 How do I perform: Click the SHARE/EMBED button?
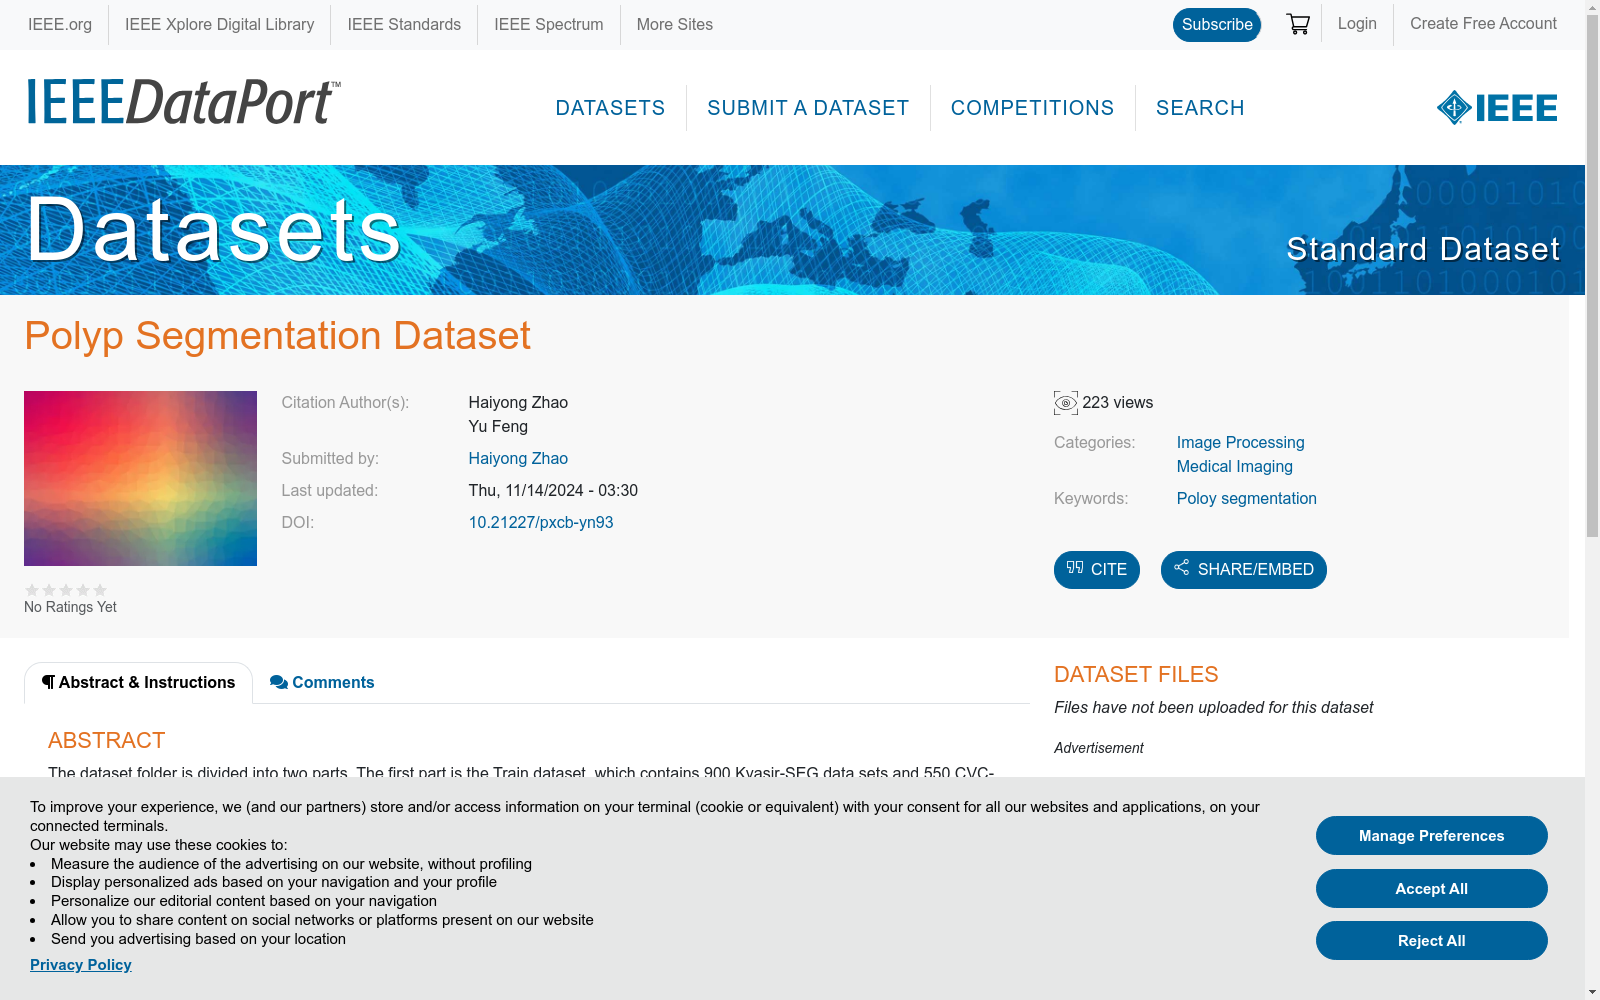click(x=1244, y=570)
